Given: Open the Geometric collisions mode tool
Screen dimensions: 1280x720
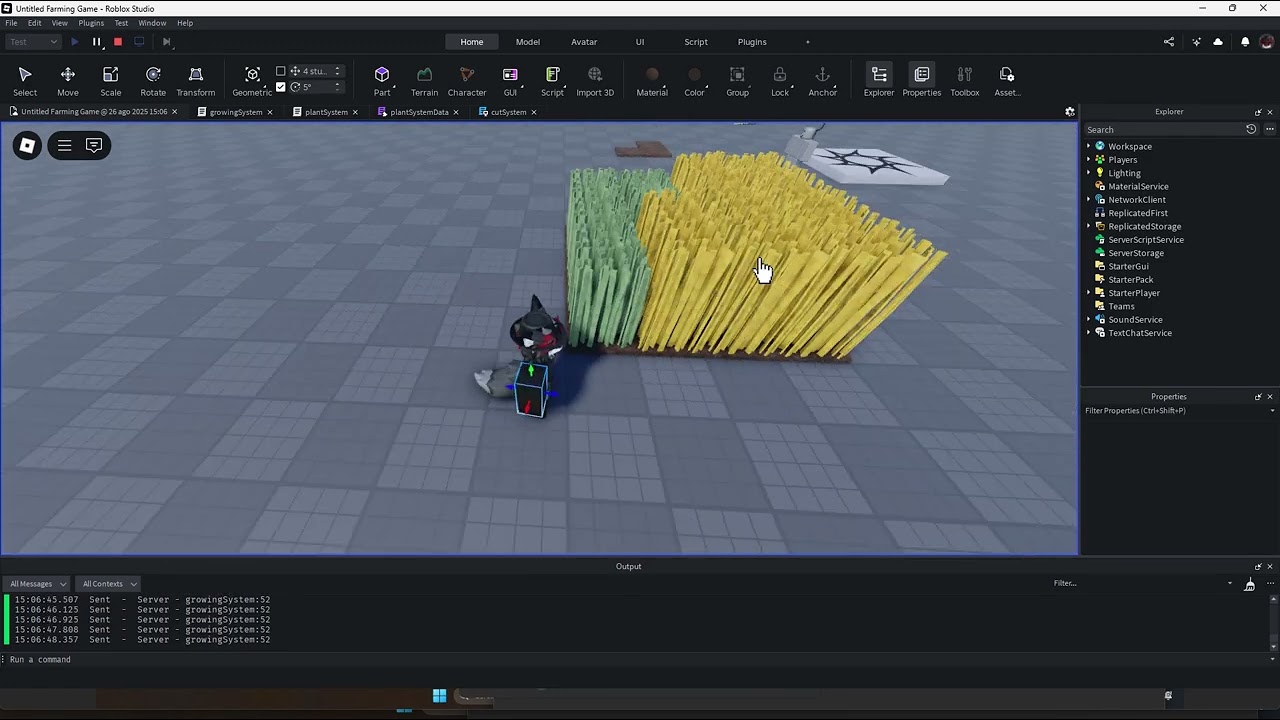Looking at the screenshot, I should [x=252, y=80].
